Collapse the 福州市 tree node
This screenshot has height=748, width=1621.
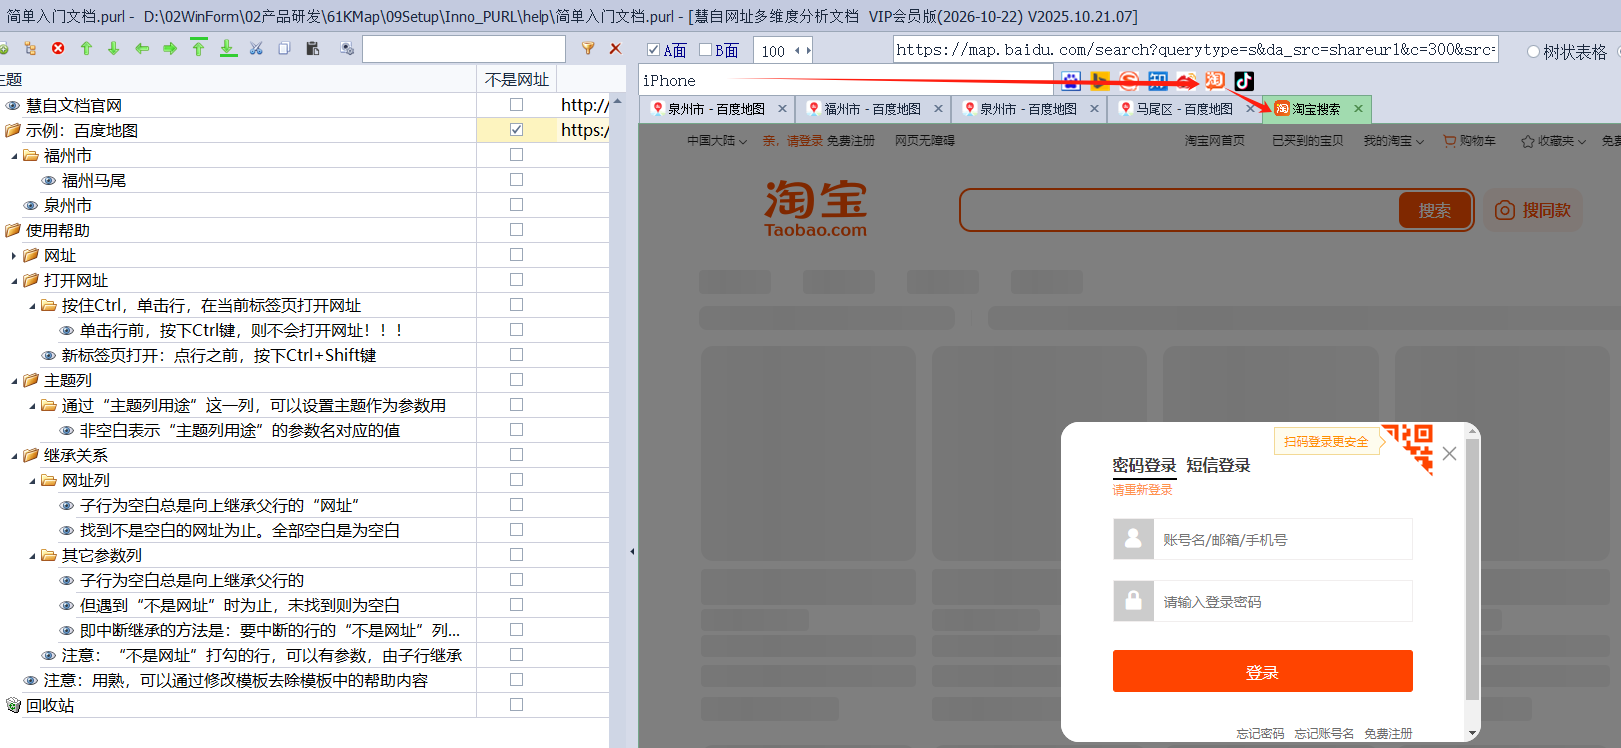[14, 156]
